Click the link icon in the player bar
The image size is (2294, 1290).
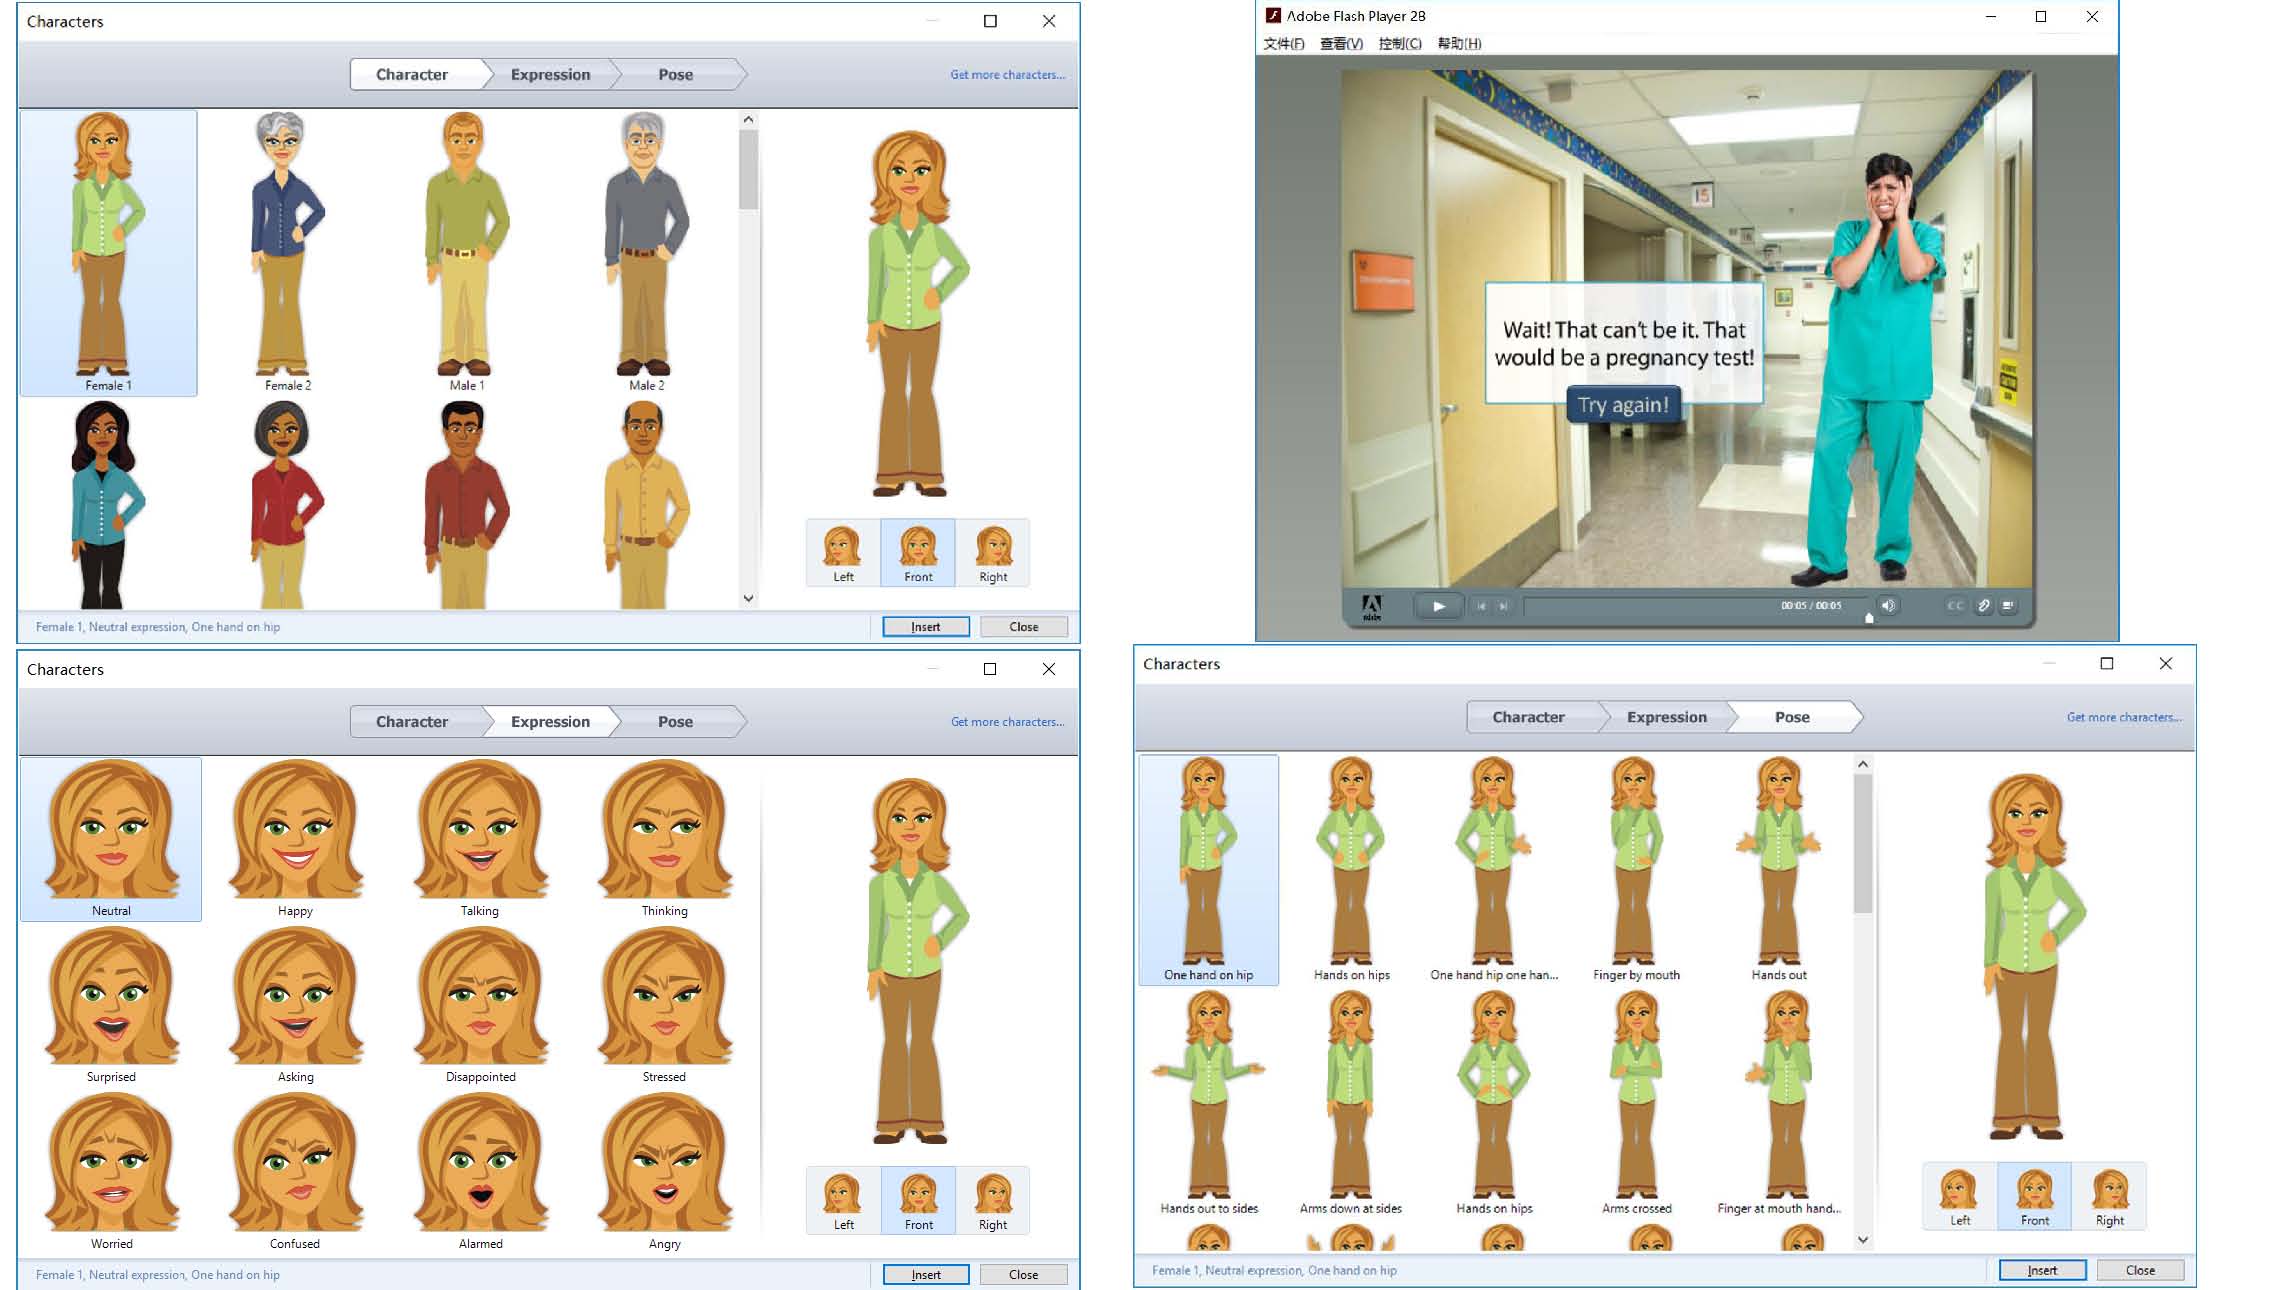pyautogui.click(x=1983, y=605)
